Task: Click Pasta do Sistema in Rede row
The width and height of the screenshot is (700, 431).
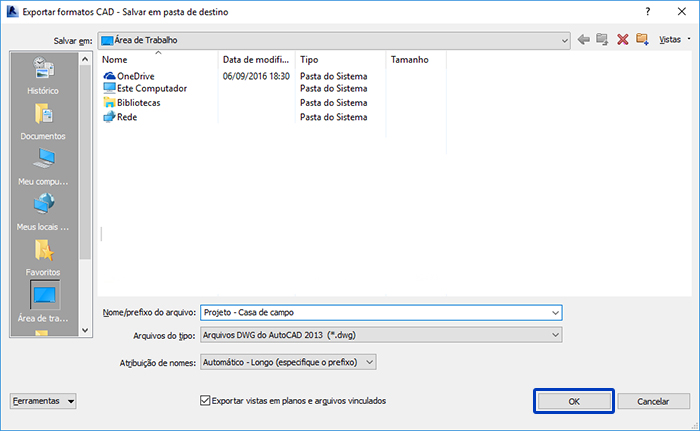Action: pos(333,117)
